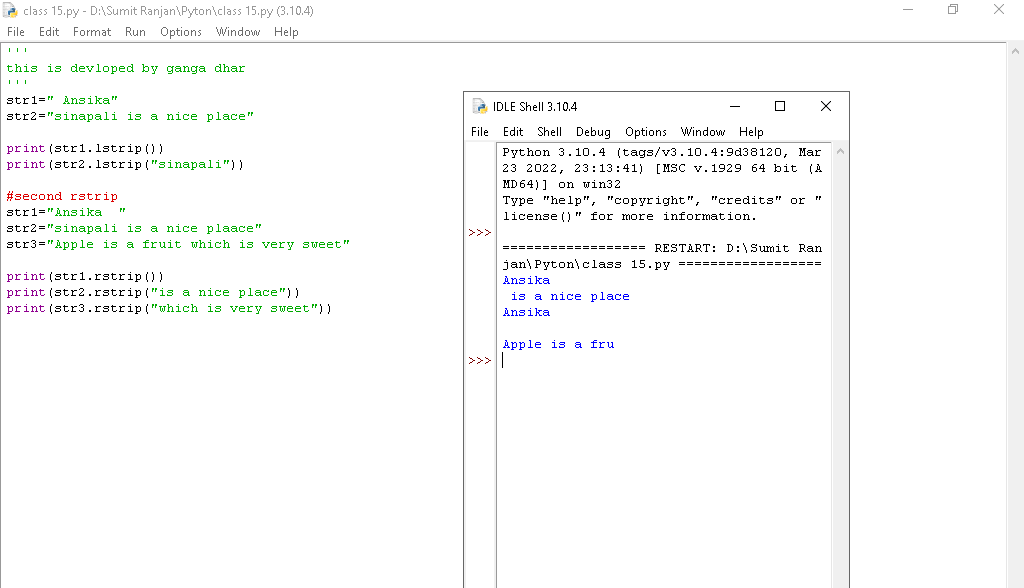The image size is (1024, 588).
Task: Open the Shell menu in IDLE Shell
Action: [549, 132]
